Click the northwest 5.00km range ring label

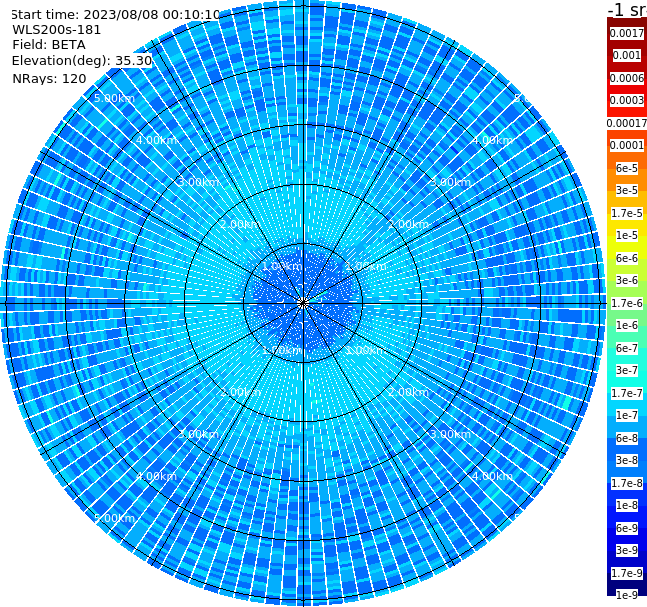114,98
